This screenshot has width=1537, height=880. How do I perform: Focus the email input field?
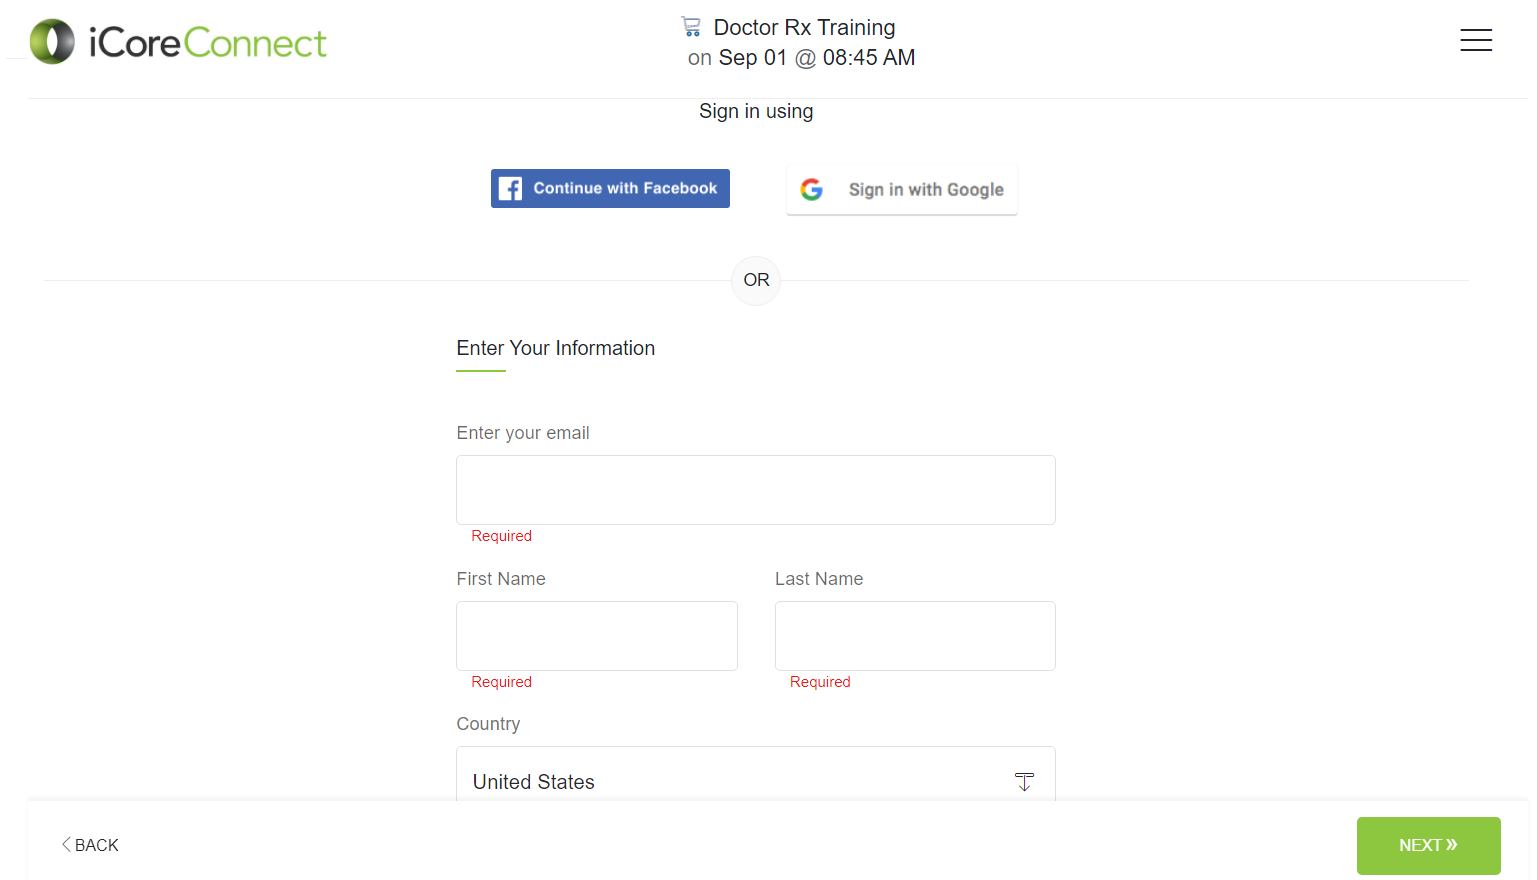[756, 490]
